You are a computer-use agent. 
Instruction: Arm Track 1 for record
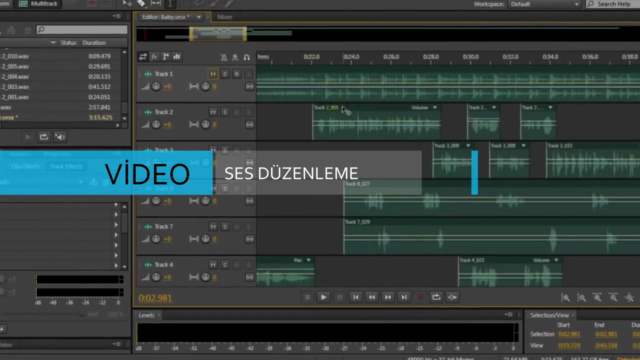coord(237,74)
